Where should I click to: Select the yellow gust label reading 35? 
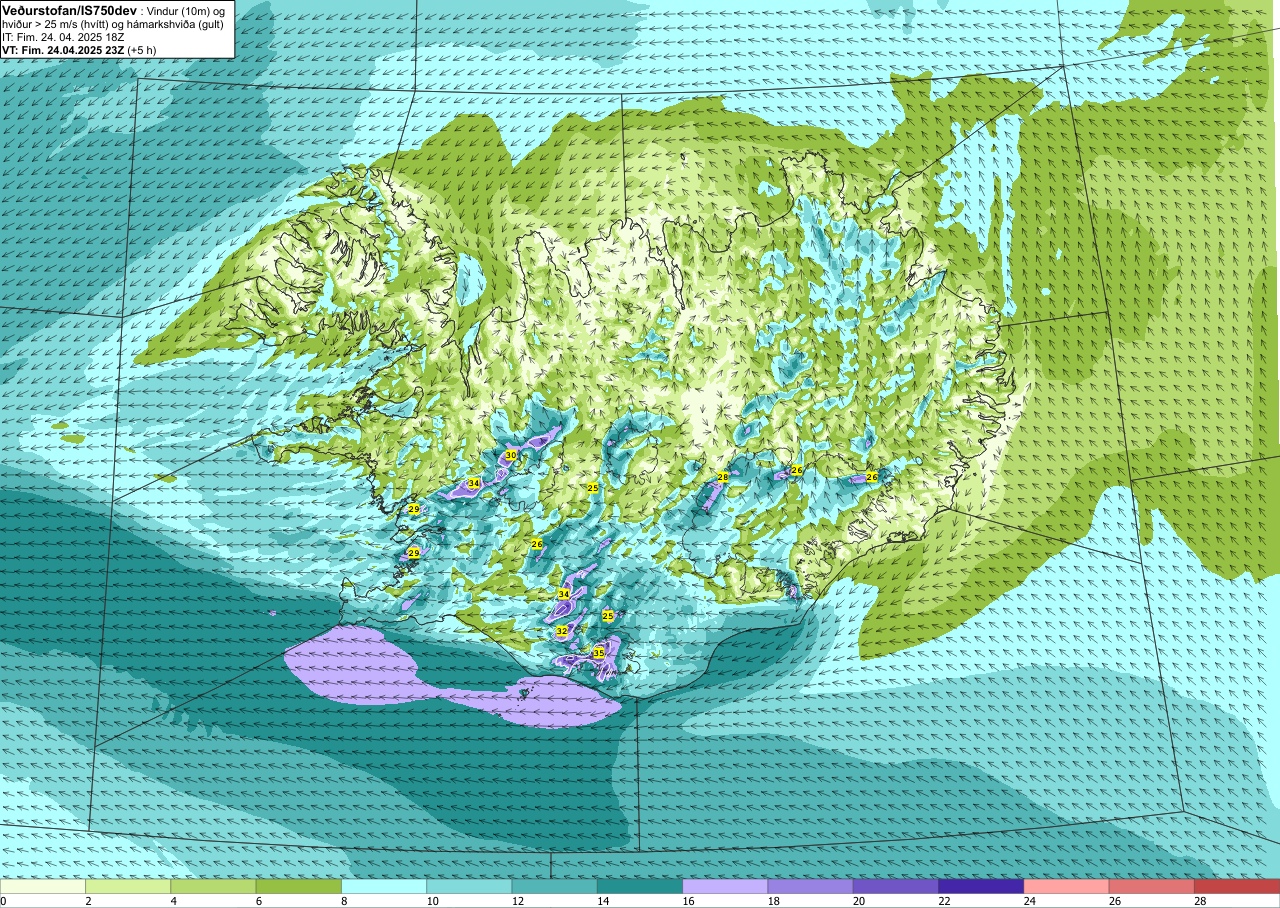(x=598, y=652)
